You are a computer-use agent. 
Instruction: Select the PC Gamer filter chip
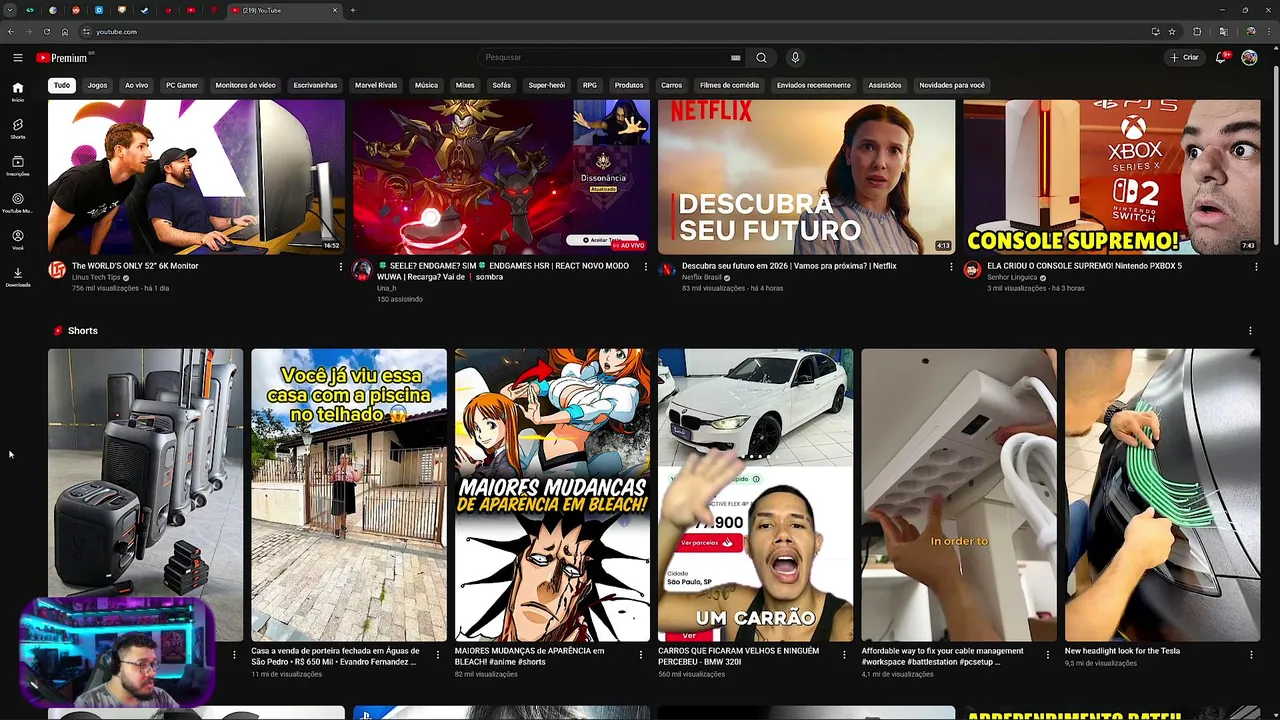[182, 85]
